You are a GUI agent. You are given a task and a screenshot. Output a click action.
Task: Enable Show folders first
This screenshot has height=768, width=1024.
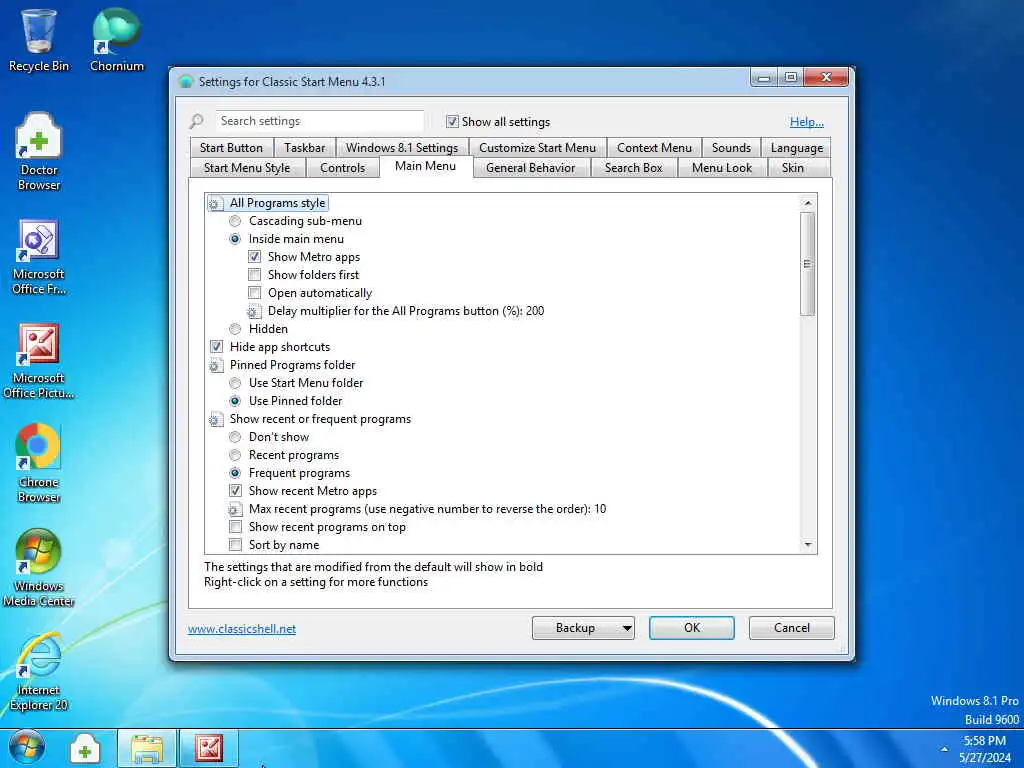(254, 275)
